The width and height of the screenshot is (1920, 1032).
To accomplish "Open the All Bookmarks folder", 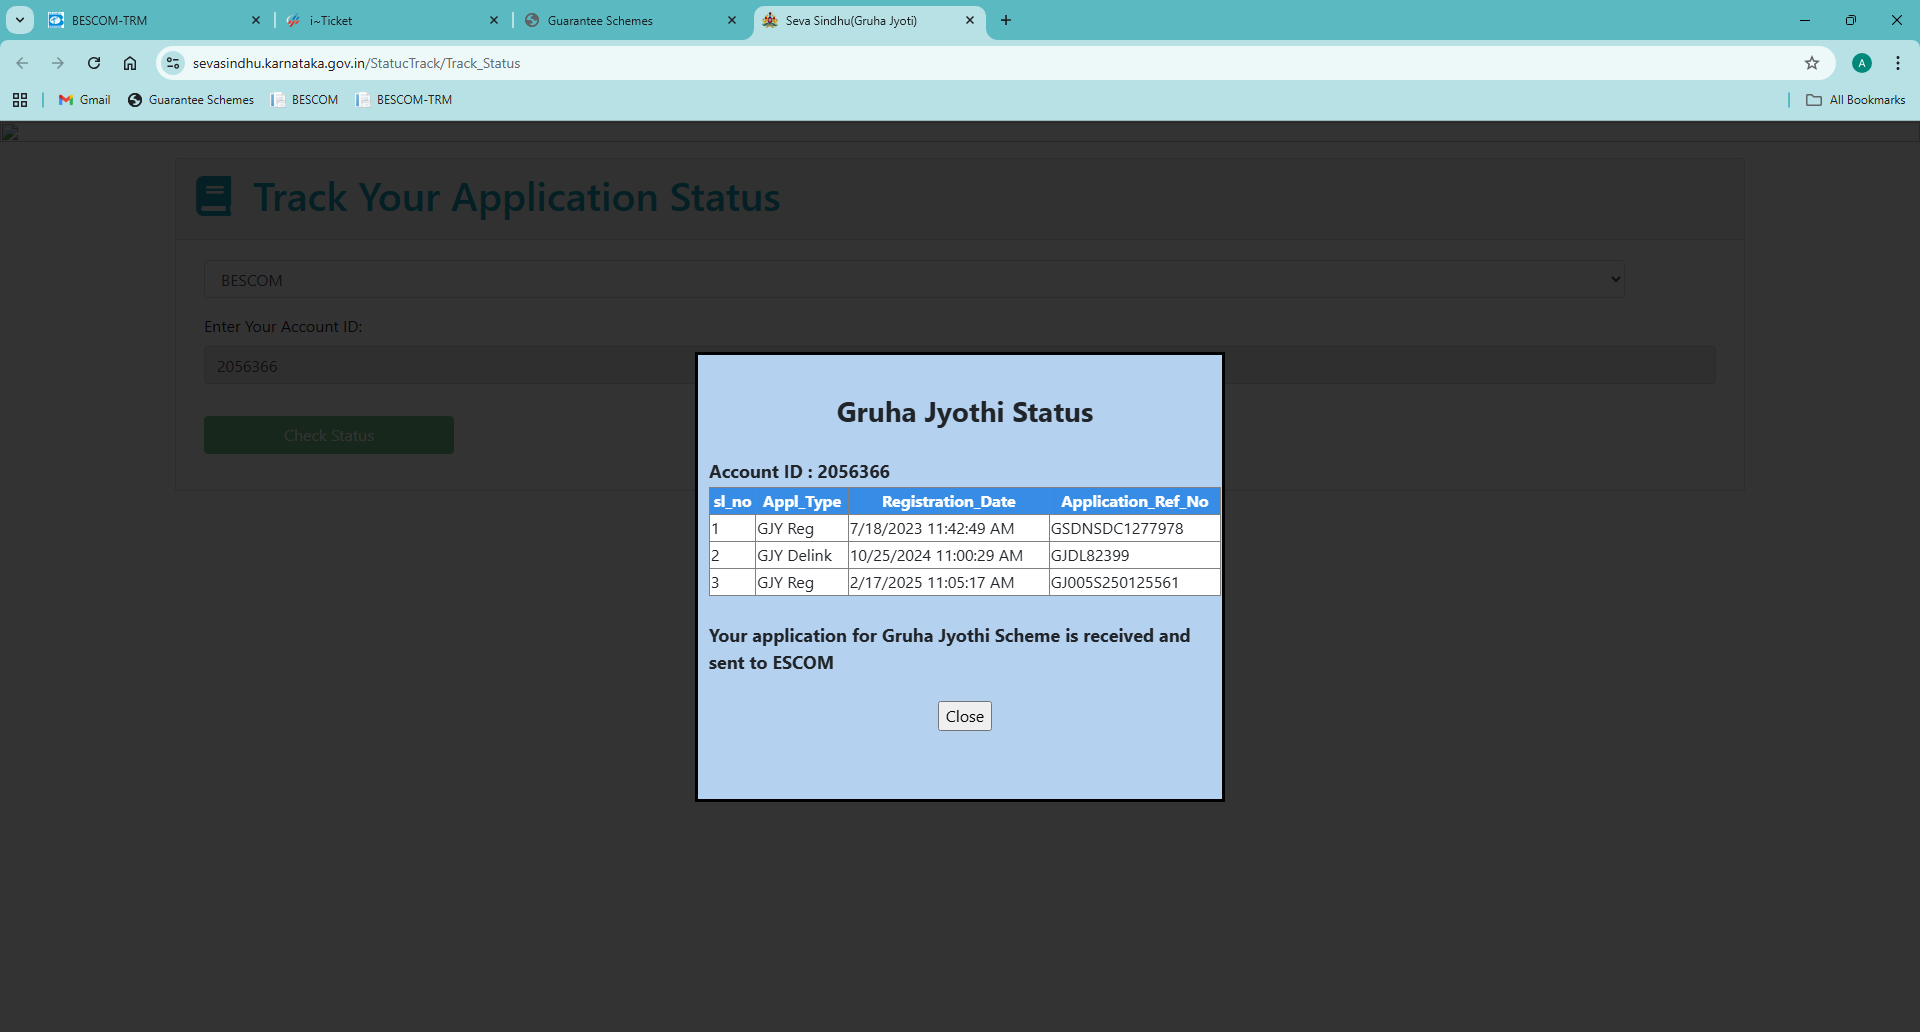I will 1855,100.
